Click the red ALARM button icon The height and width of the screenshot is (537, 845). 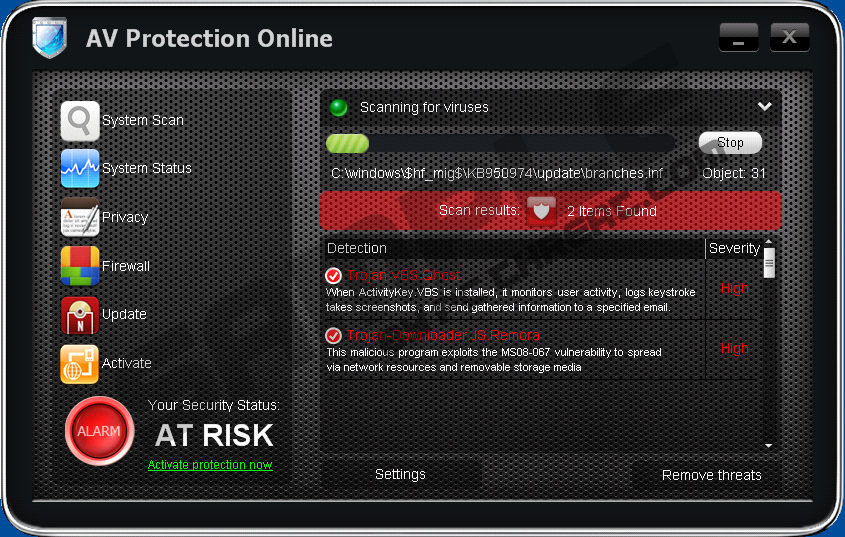[x=99, y=431]
